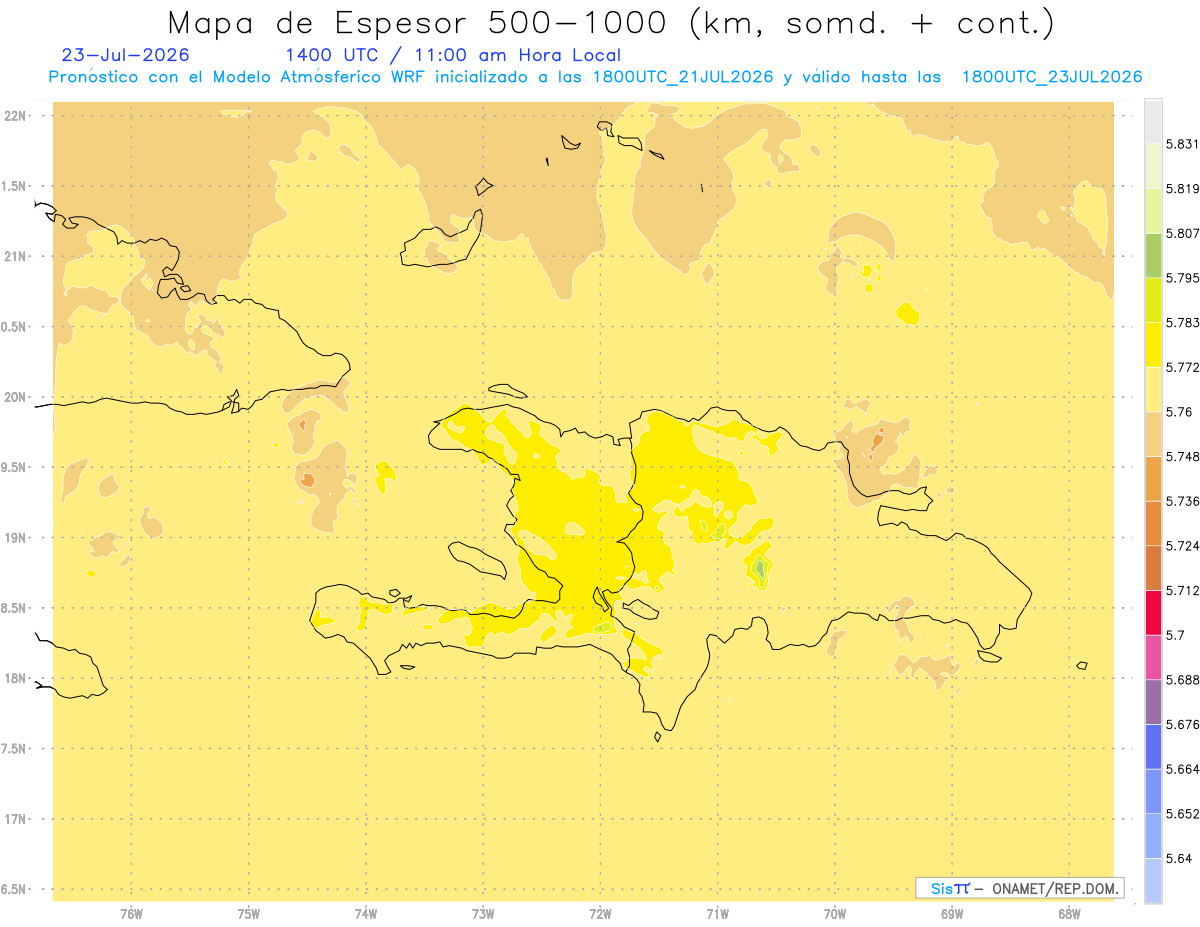1200x927 pixels.
Task: Select the red swatch between 5.7 and 5.712
Action: point(1153,612)
